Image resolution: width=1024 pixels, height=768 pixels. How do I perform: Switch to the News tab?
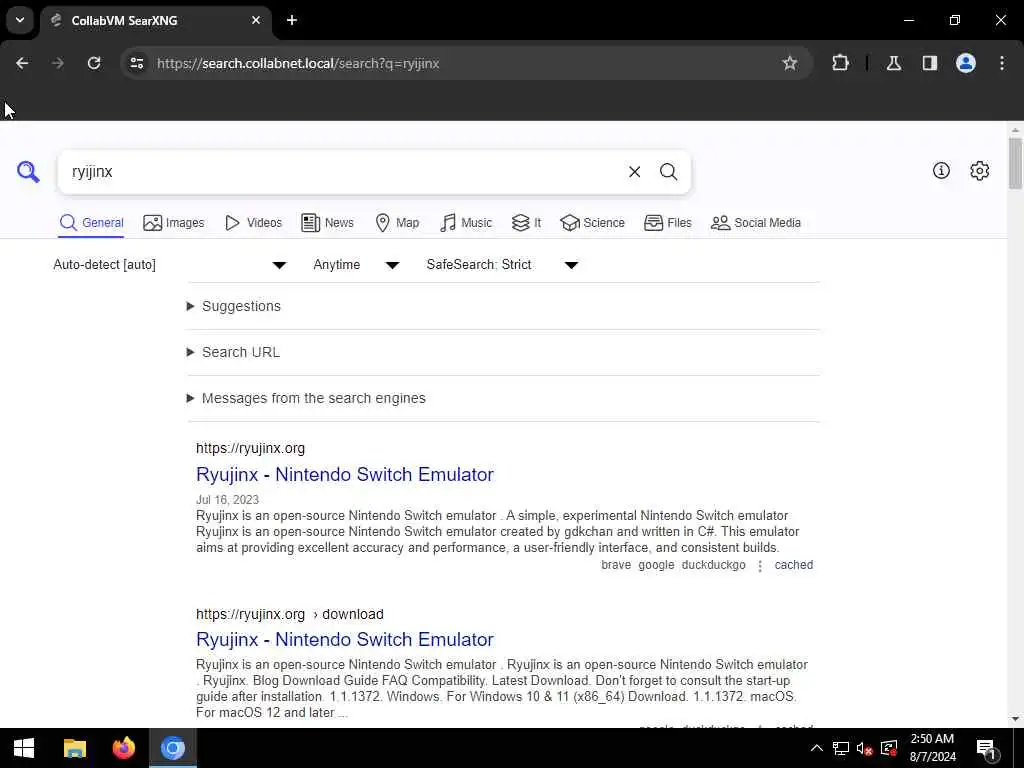pos(327,223)
